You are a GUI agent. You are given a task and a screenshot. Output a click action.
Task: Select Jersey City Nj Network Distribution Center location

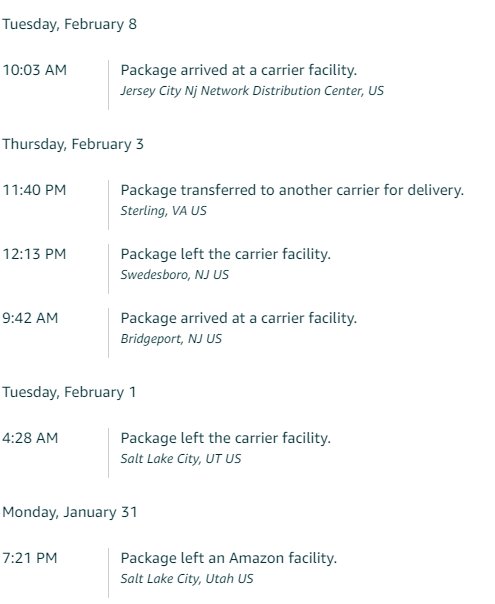(x=252, y=91)
